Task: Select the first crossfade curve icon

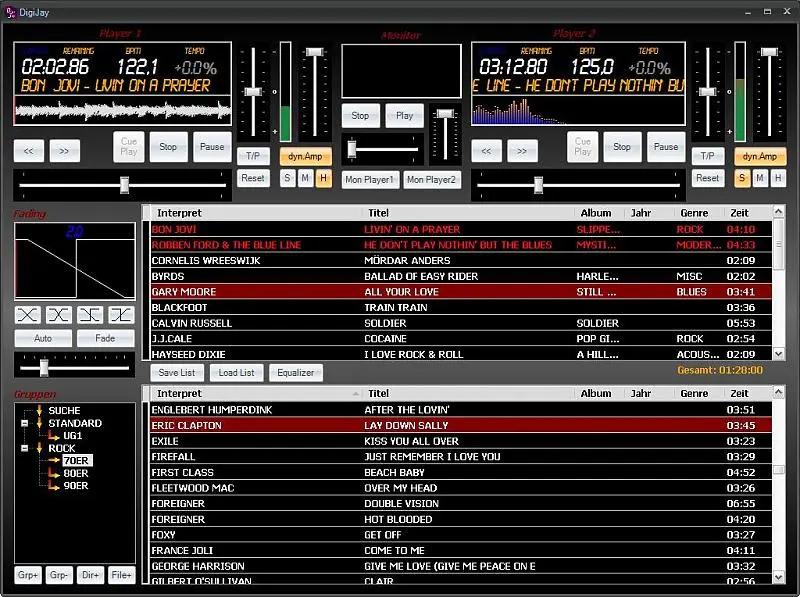Action: [27, 314]
